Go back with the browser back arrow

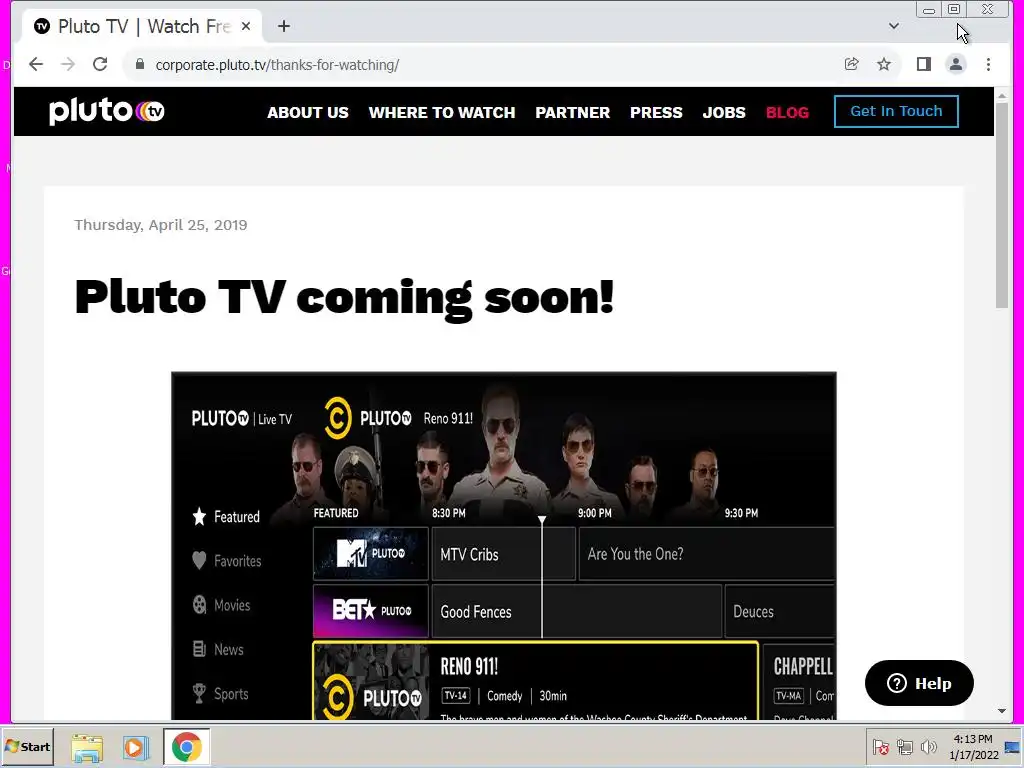[x=36, y=64]
